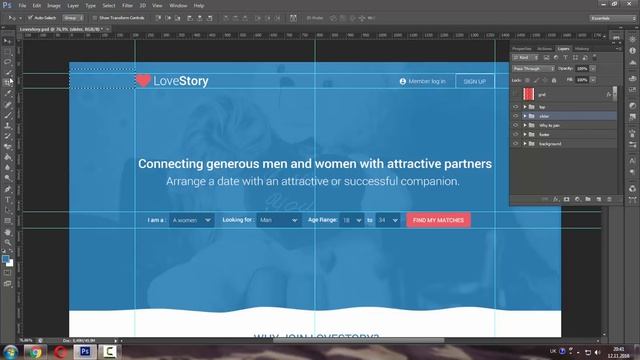Filter layers by type (T) icon

[x=565, y=58]
